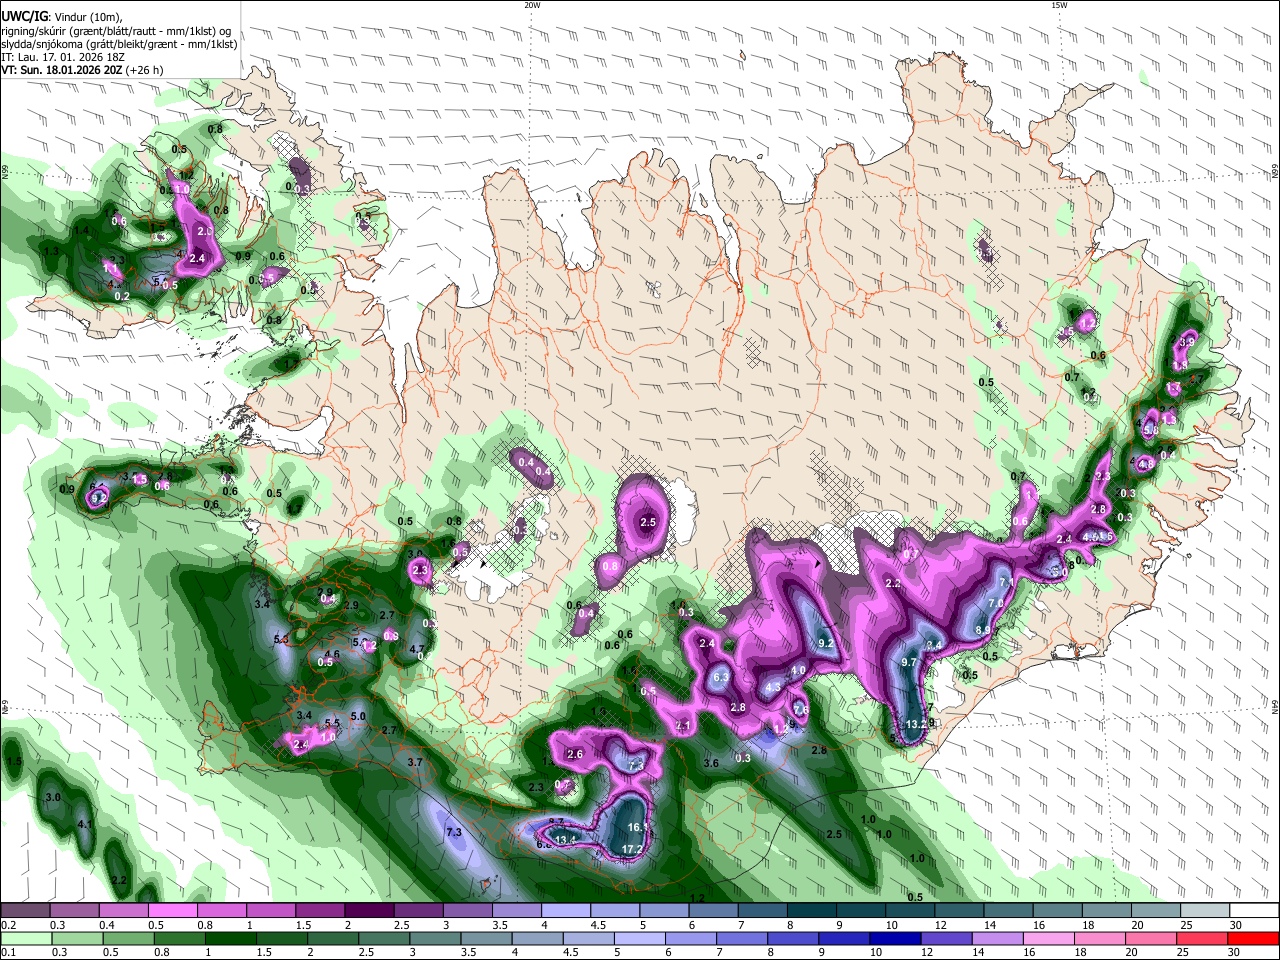
Task: Click the 17.2 precipitation value
Action: coord(632,849)
